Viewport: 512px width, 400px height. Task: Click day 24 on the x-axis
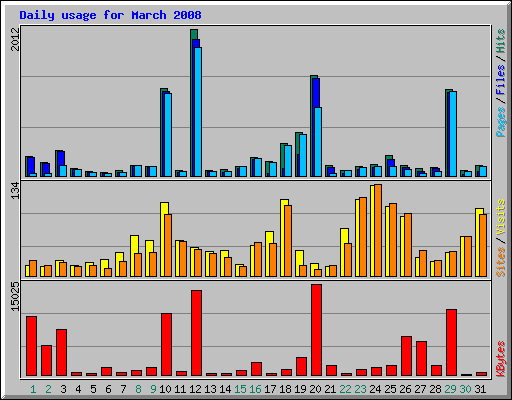[x=375, y=389]
